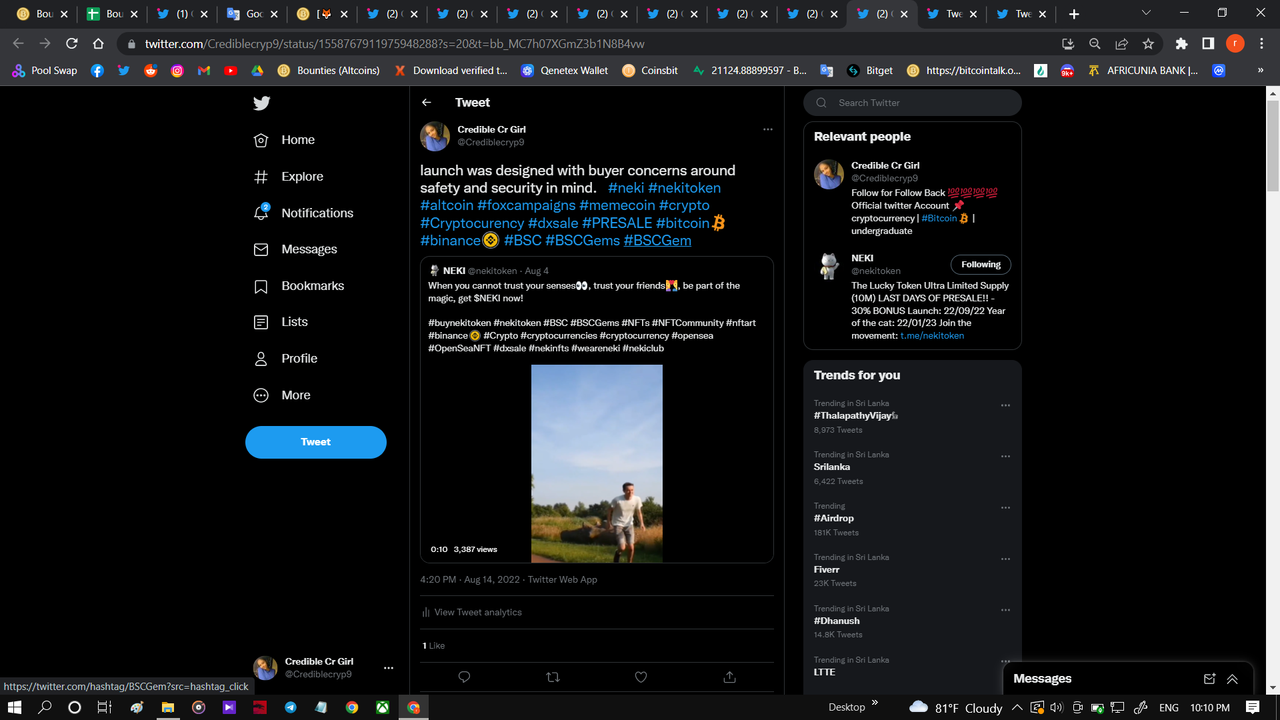Reply to the tweet via the reply icon
The image size is (1280, 720).
[463, 677]
